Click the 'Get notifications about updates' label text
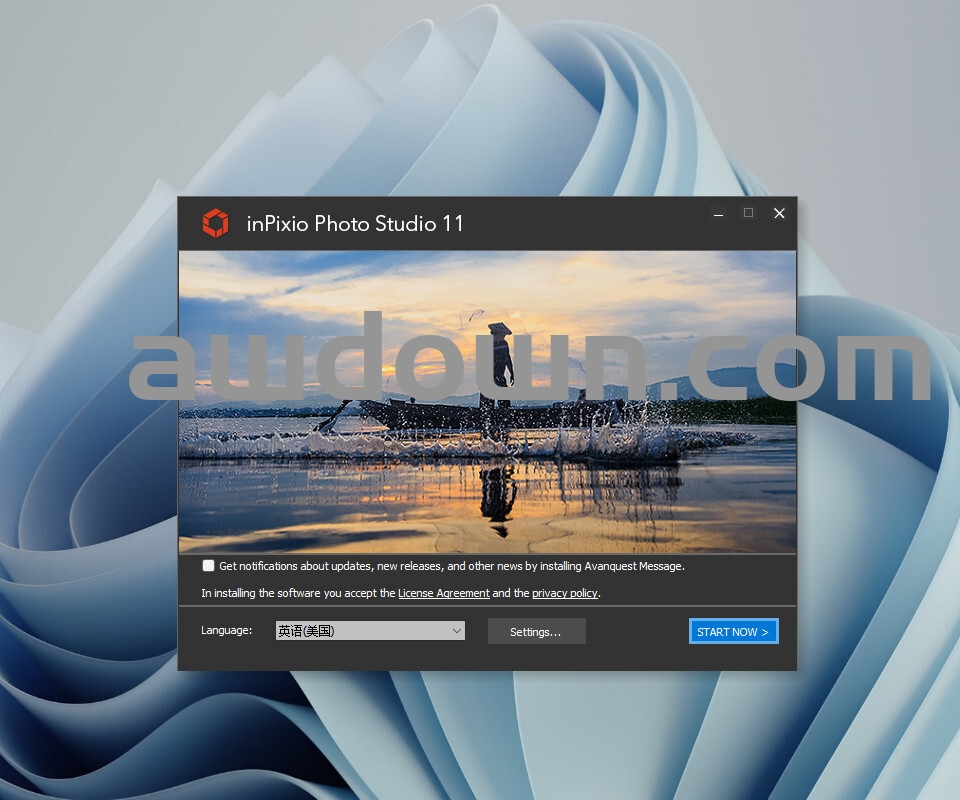The height and width of the screenshot is (800, 960). coord(451,566)
